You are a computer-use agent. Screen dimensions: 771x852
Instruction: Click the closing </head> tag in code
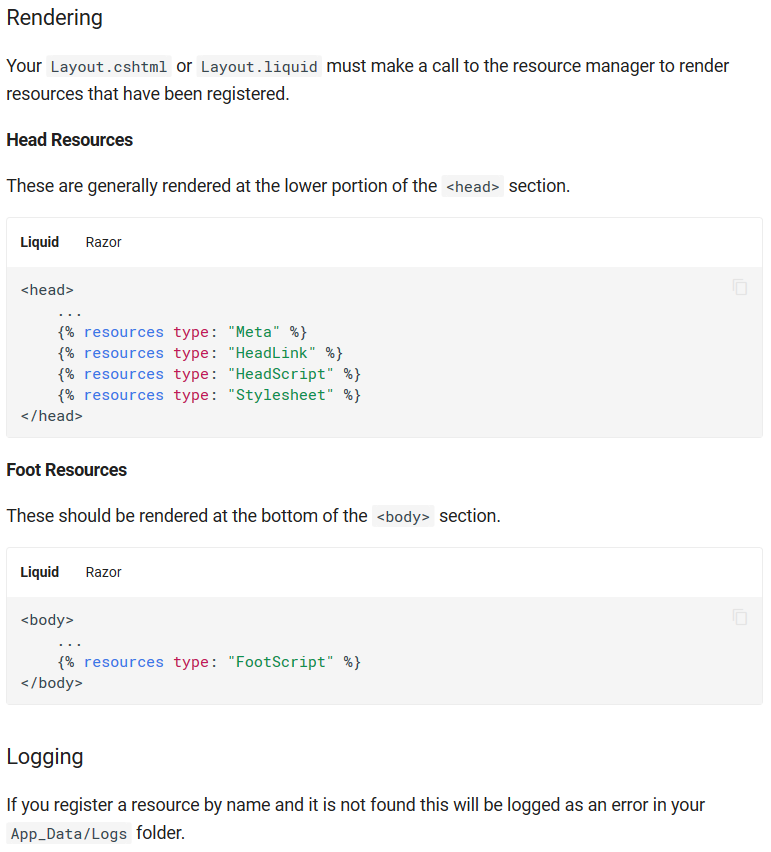point(52,416)
